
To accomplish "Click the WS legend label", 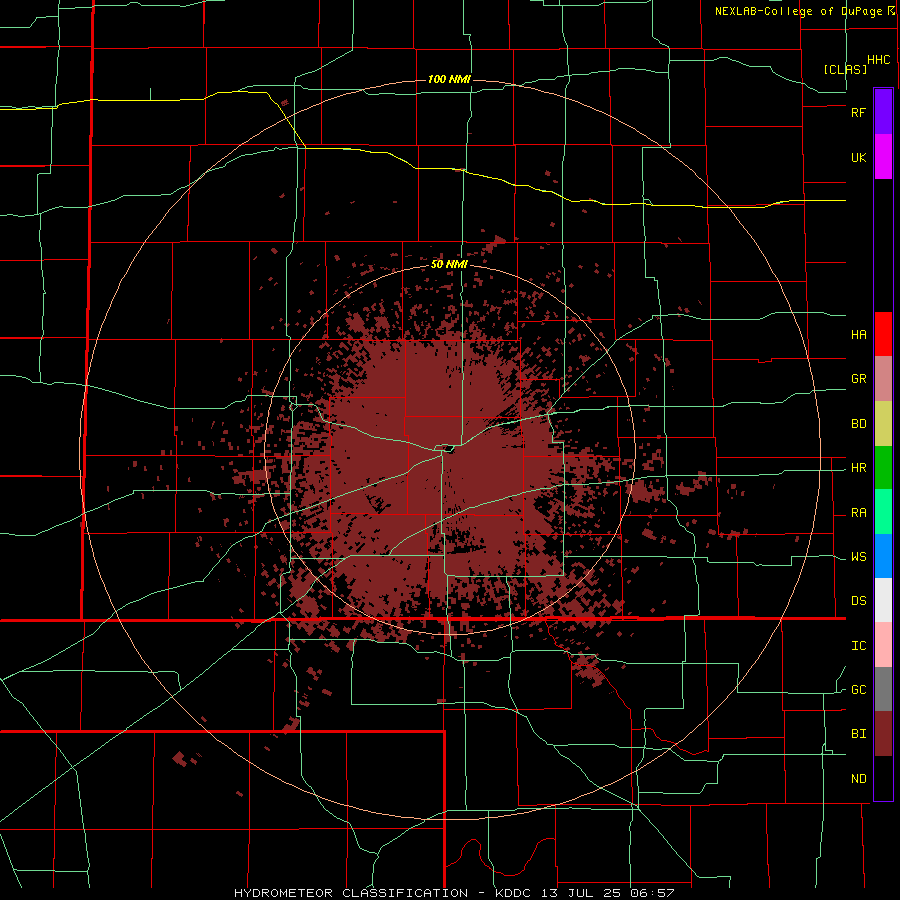I will click(x=858, y=557).
